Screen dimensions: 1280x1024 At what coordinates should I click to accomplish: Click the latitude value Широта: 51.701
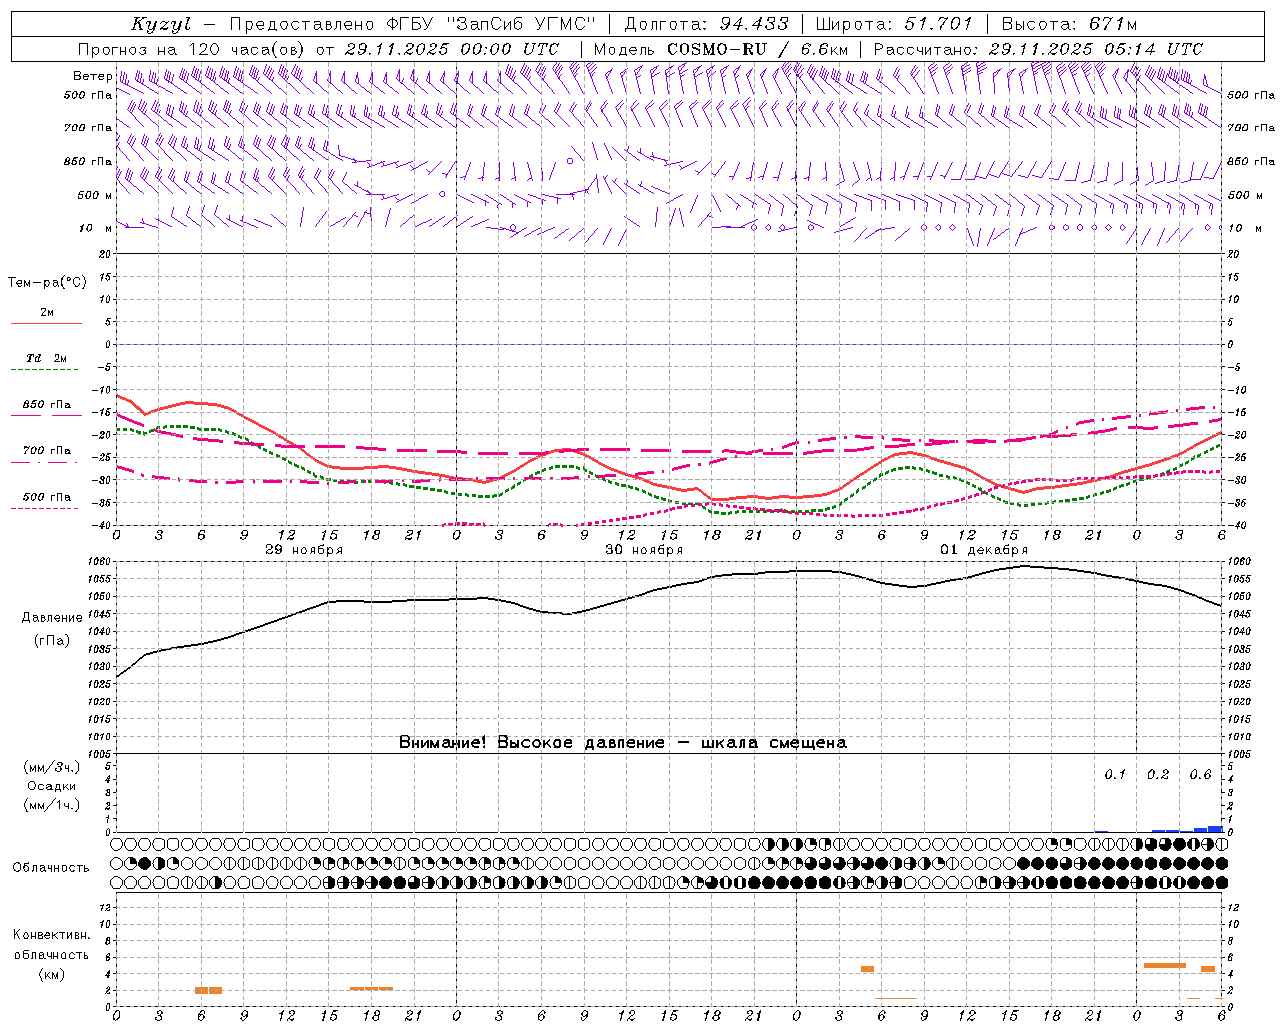click(894, 24)
